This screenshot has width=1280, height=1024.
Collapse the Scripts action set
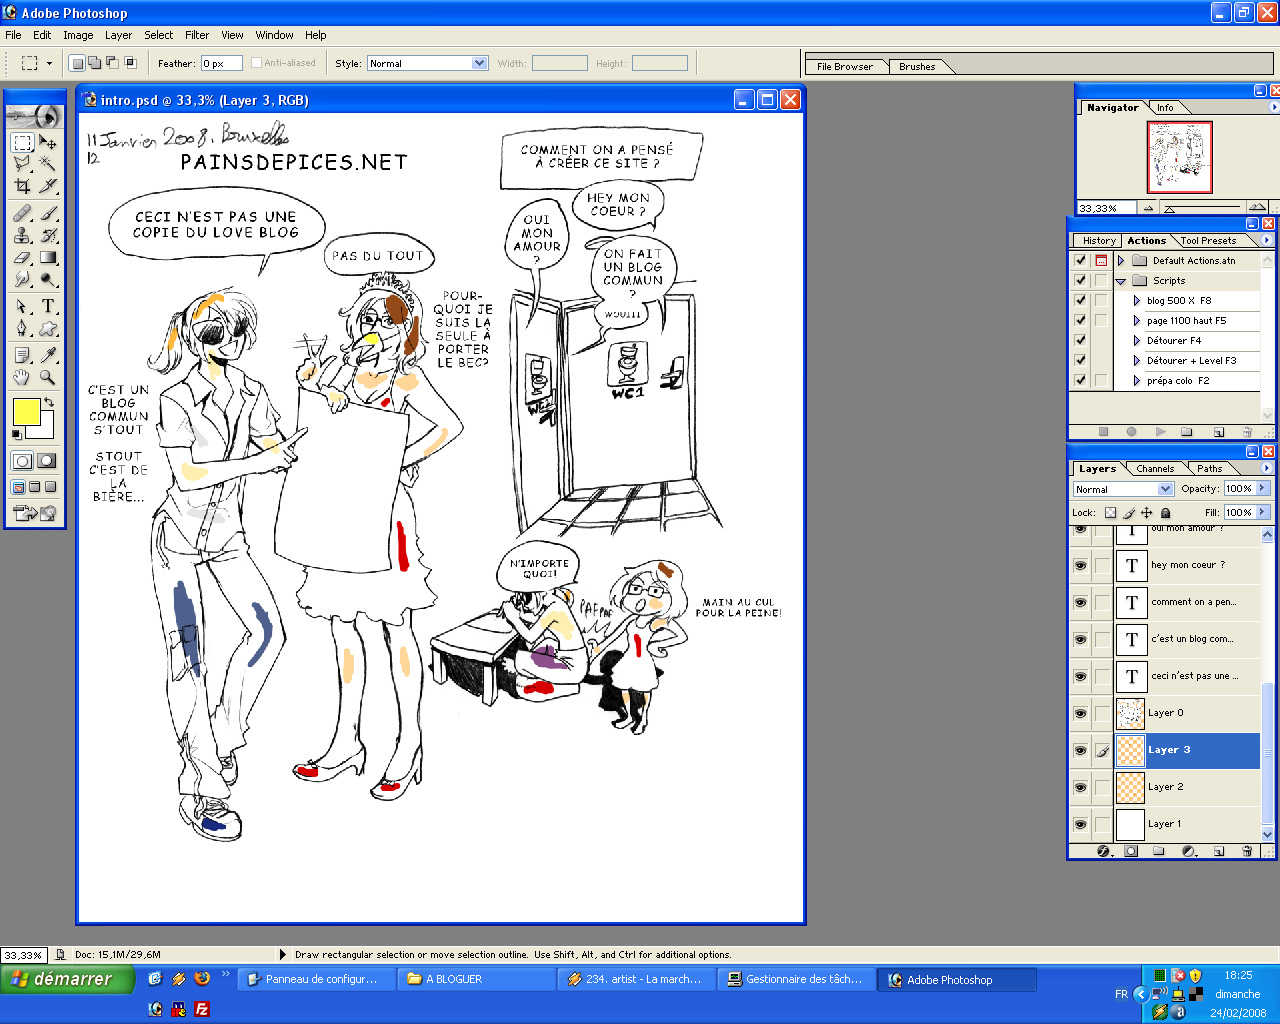click(x=1121, y=281)
